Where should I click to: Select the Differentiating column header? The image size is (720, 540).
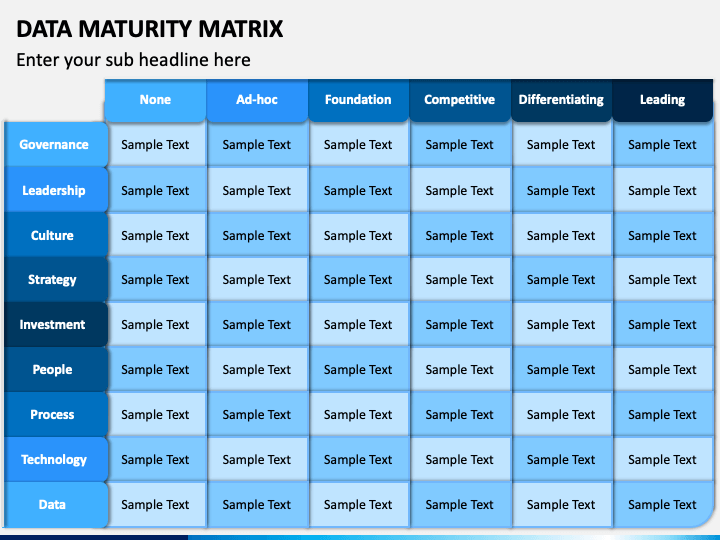point(561,100)
